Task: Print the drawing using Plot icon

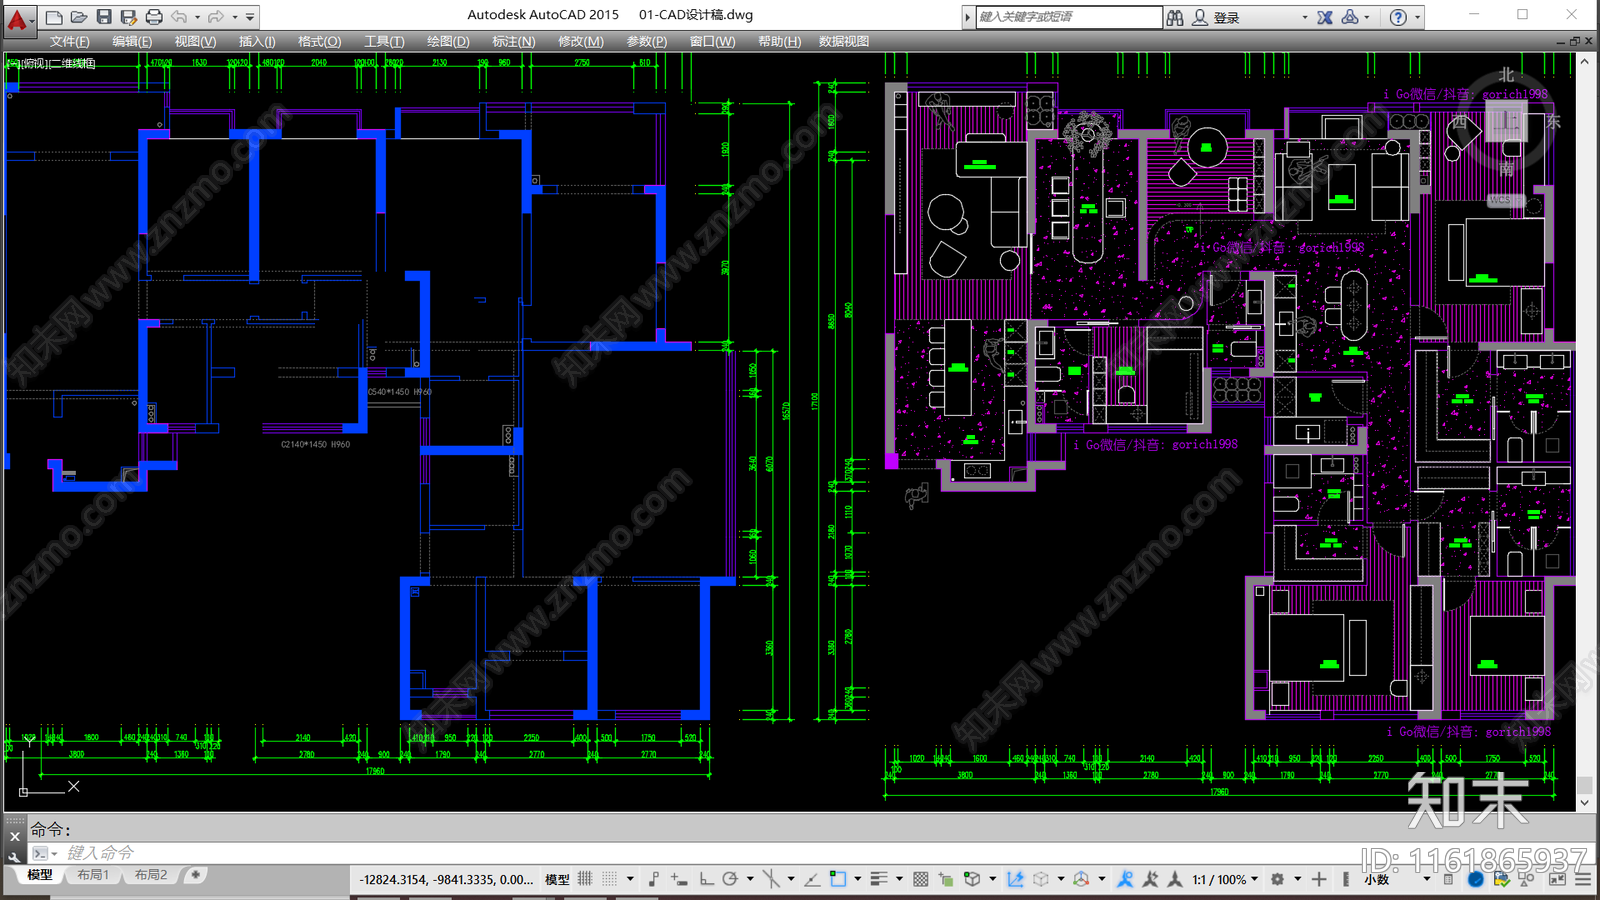Action: click(153, 17)
